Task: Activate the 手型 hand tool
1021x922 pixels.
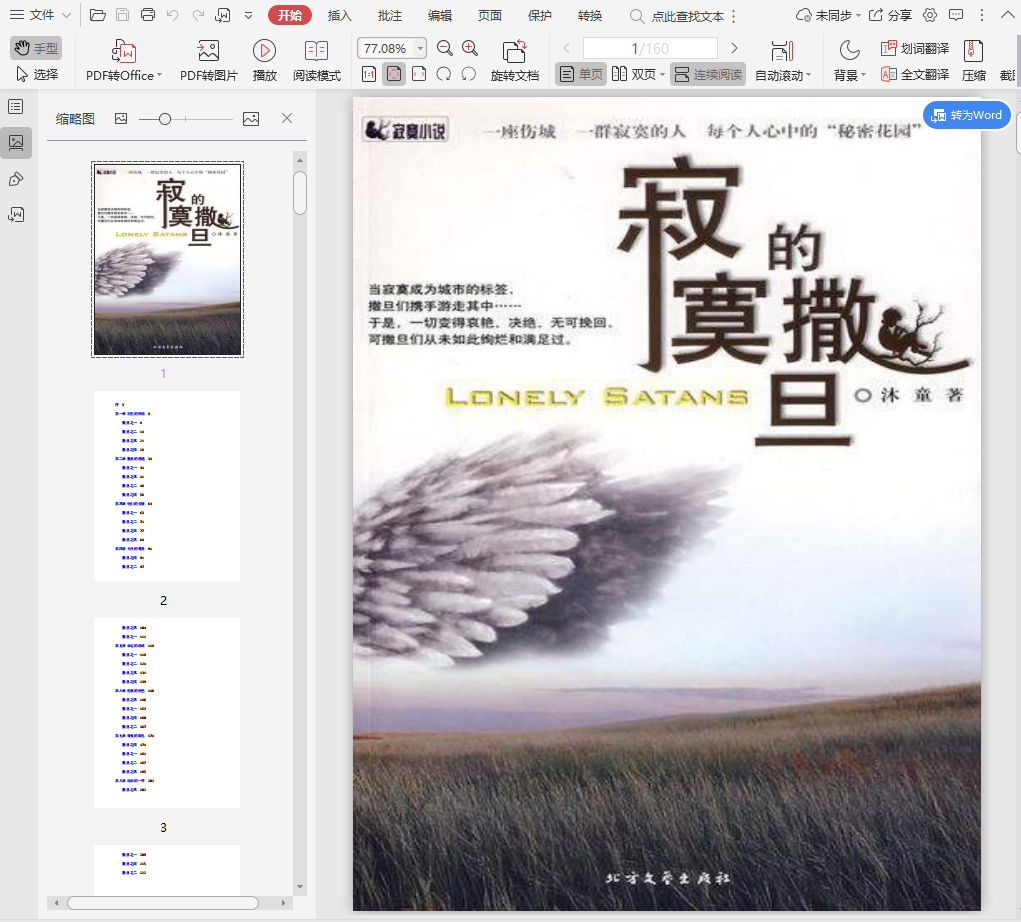Action: pos(36,48)
